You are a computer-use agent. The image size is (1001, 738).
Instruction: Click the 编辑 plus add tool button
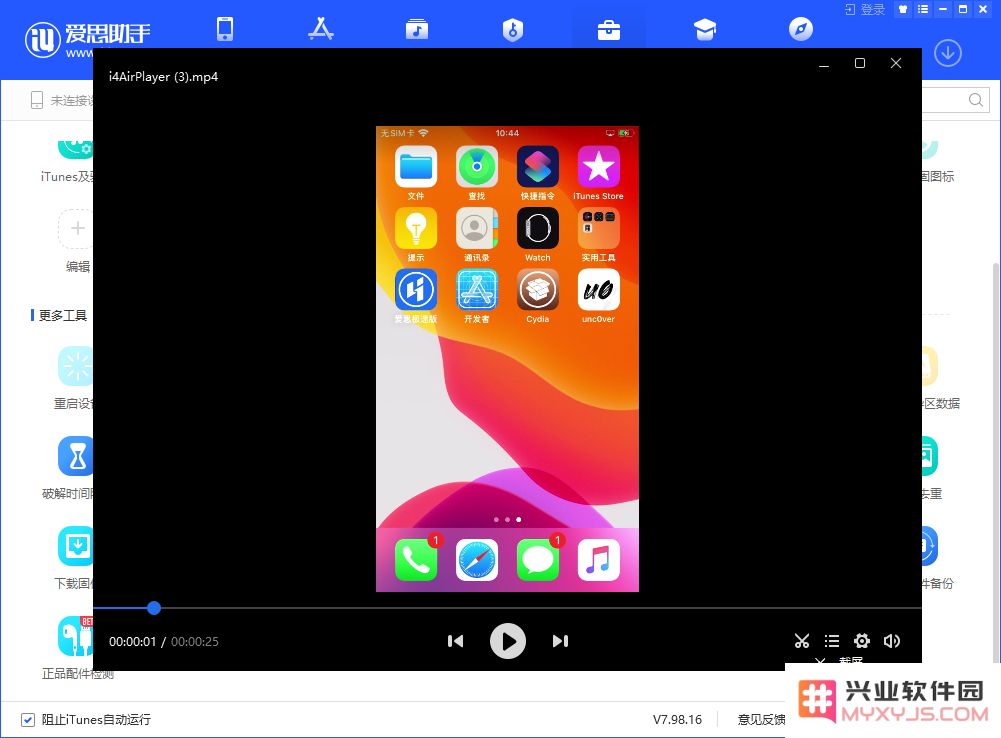tap(77, 229)
